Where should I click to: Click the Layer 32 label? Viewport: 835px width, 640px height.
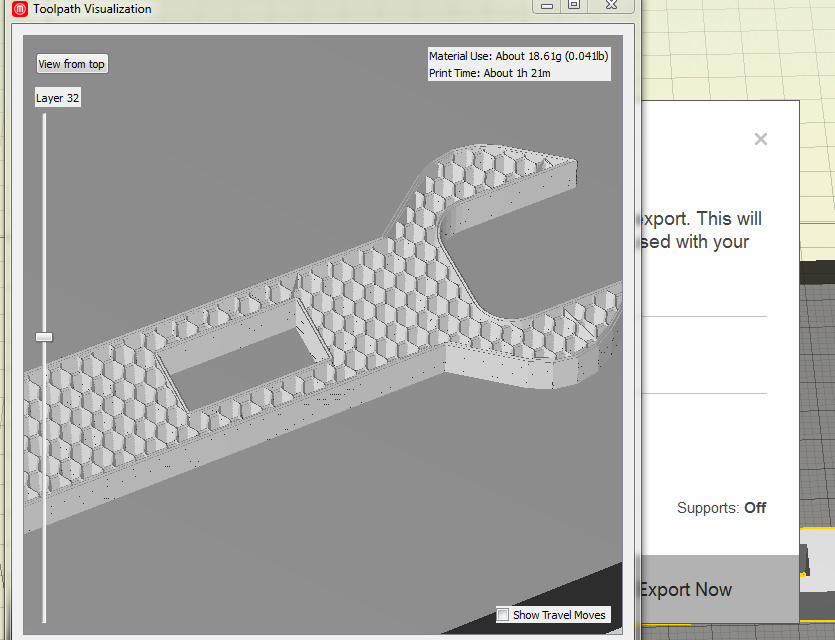point(58,98)
